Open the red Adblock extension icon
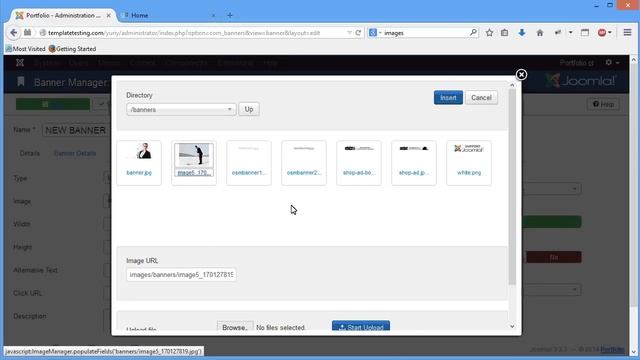This screenshot has width=640, height=360. pyautogui.click(x=602, y=33)
